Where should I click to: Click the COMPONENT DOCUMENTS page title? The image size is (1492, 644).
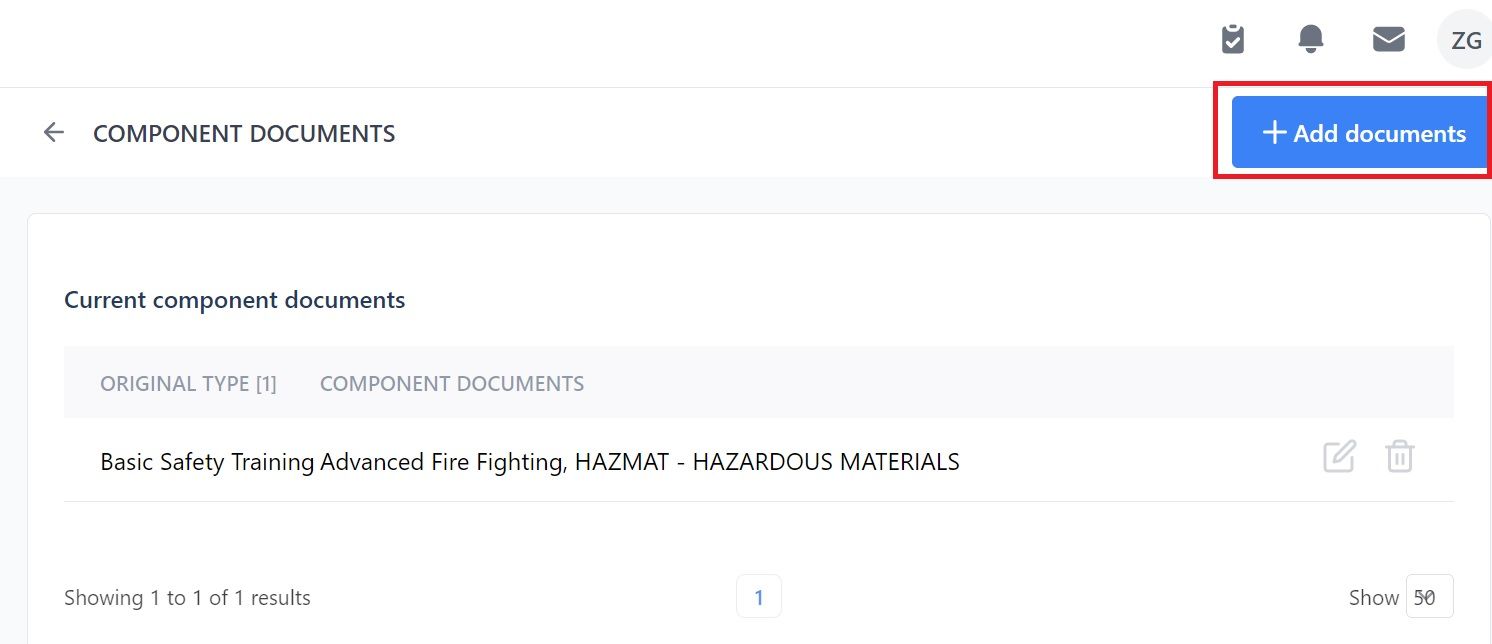tap(244, 133)
